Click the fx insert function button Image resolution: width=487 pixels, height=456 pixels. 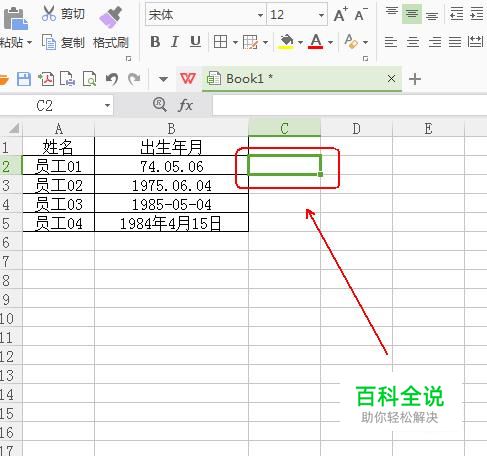click(x=185, y=105)
